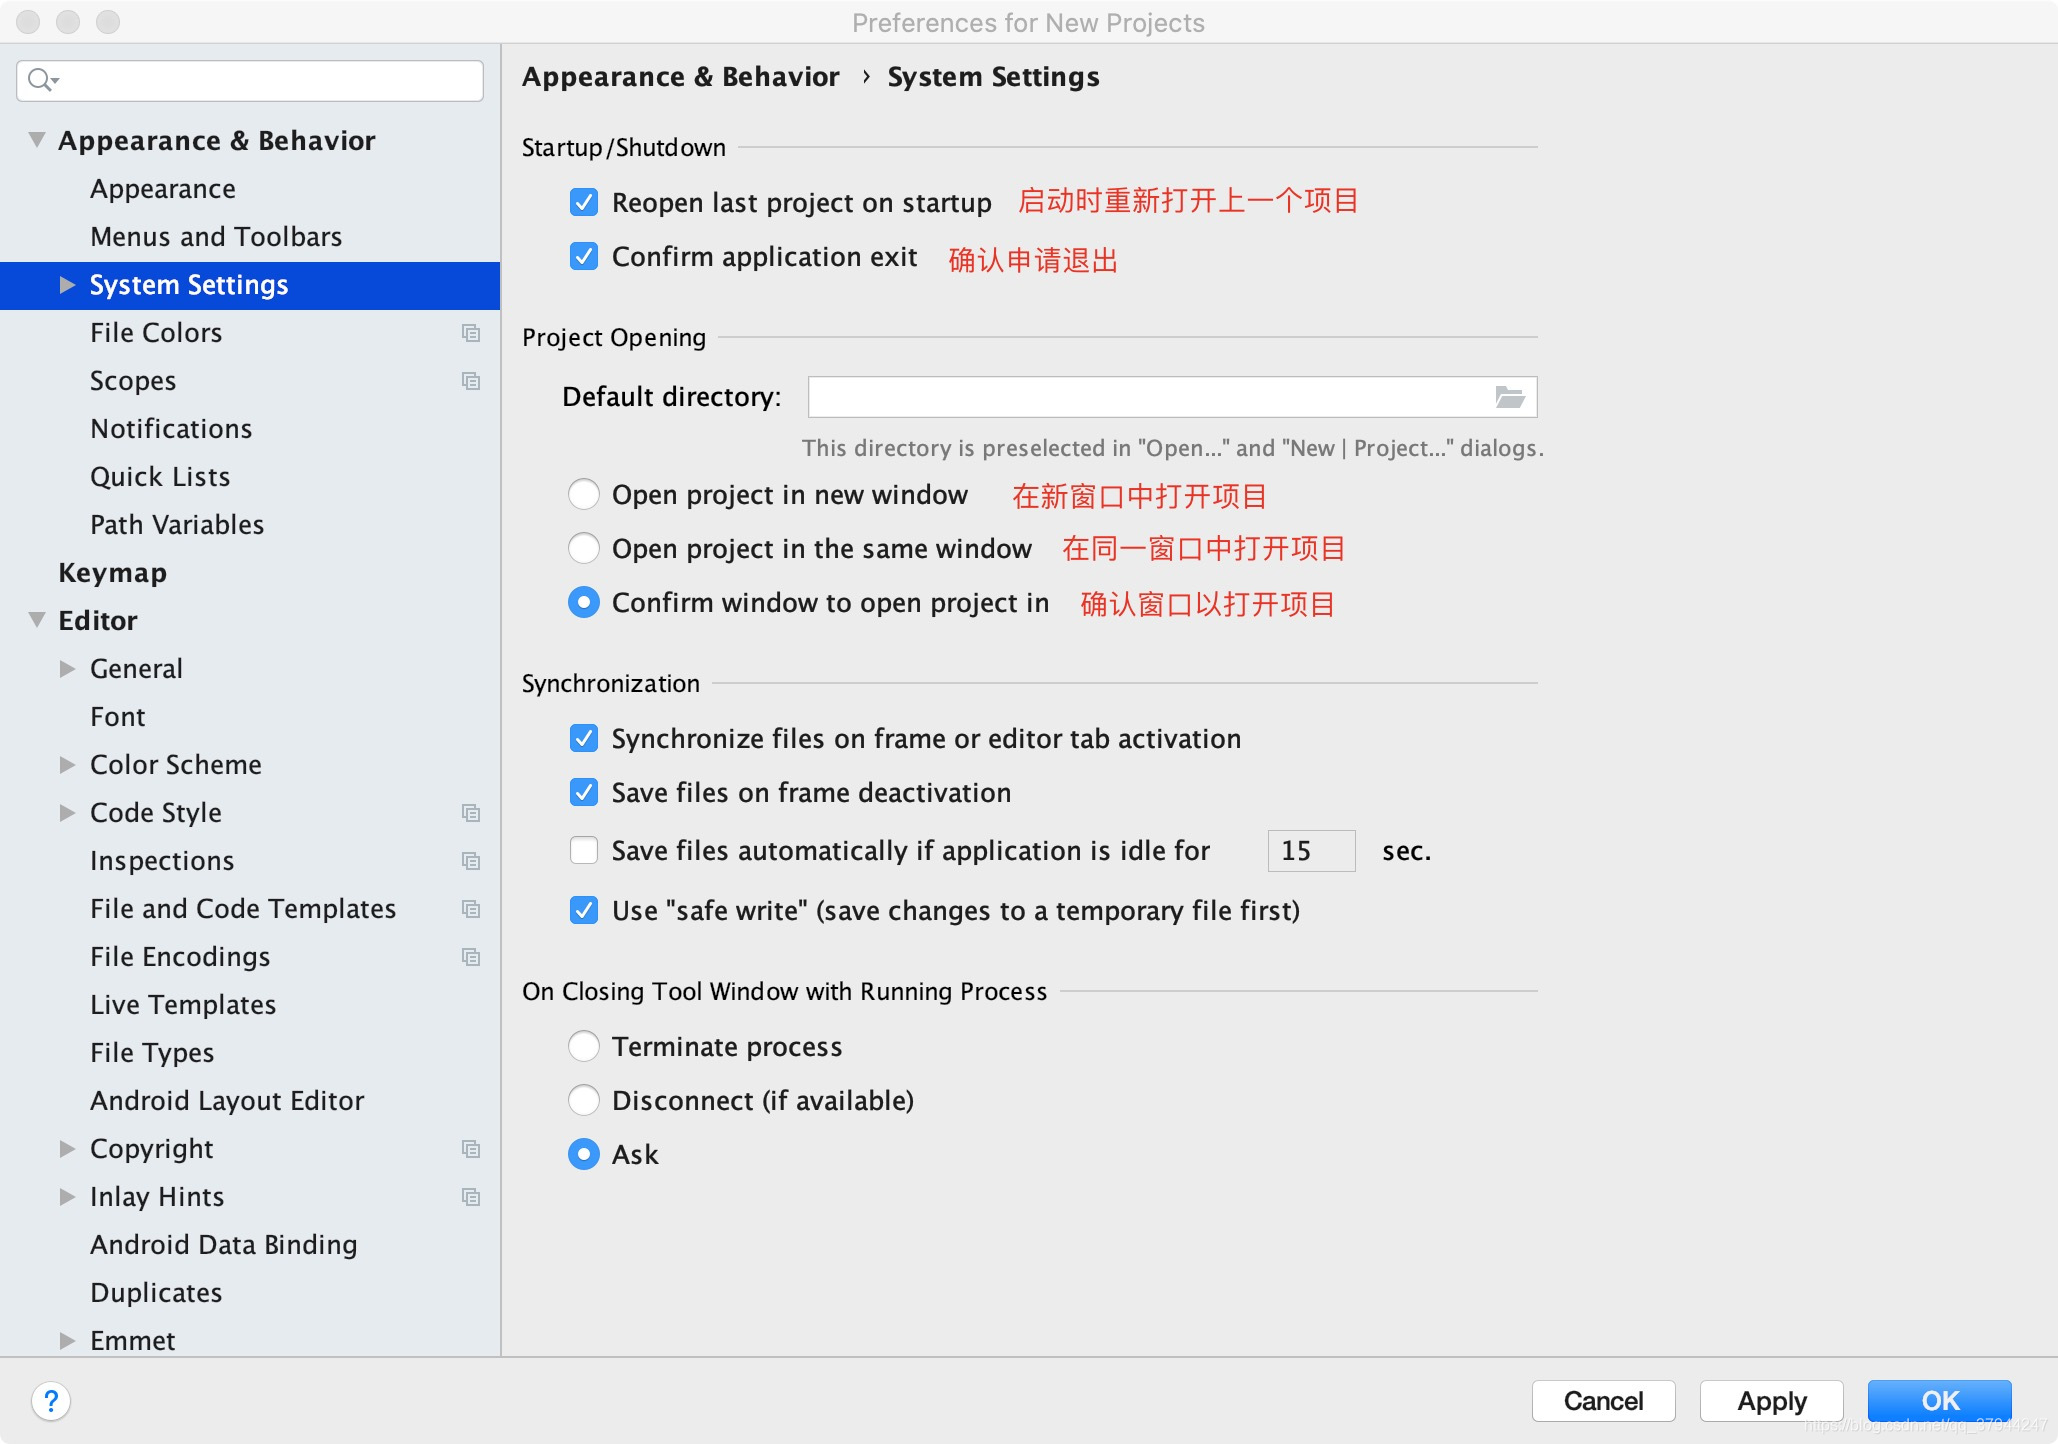
Task: Click the project-level icon beside Scopes
Action: click(471, 381)
